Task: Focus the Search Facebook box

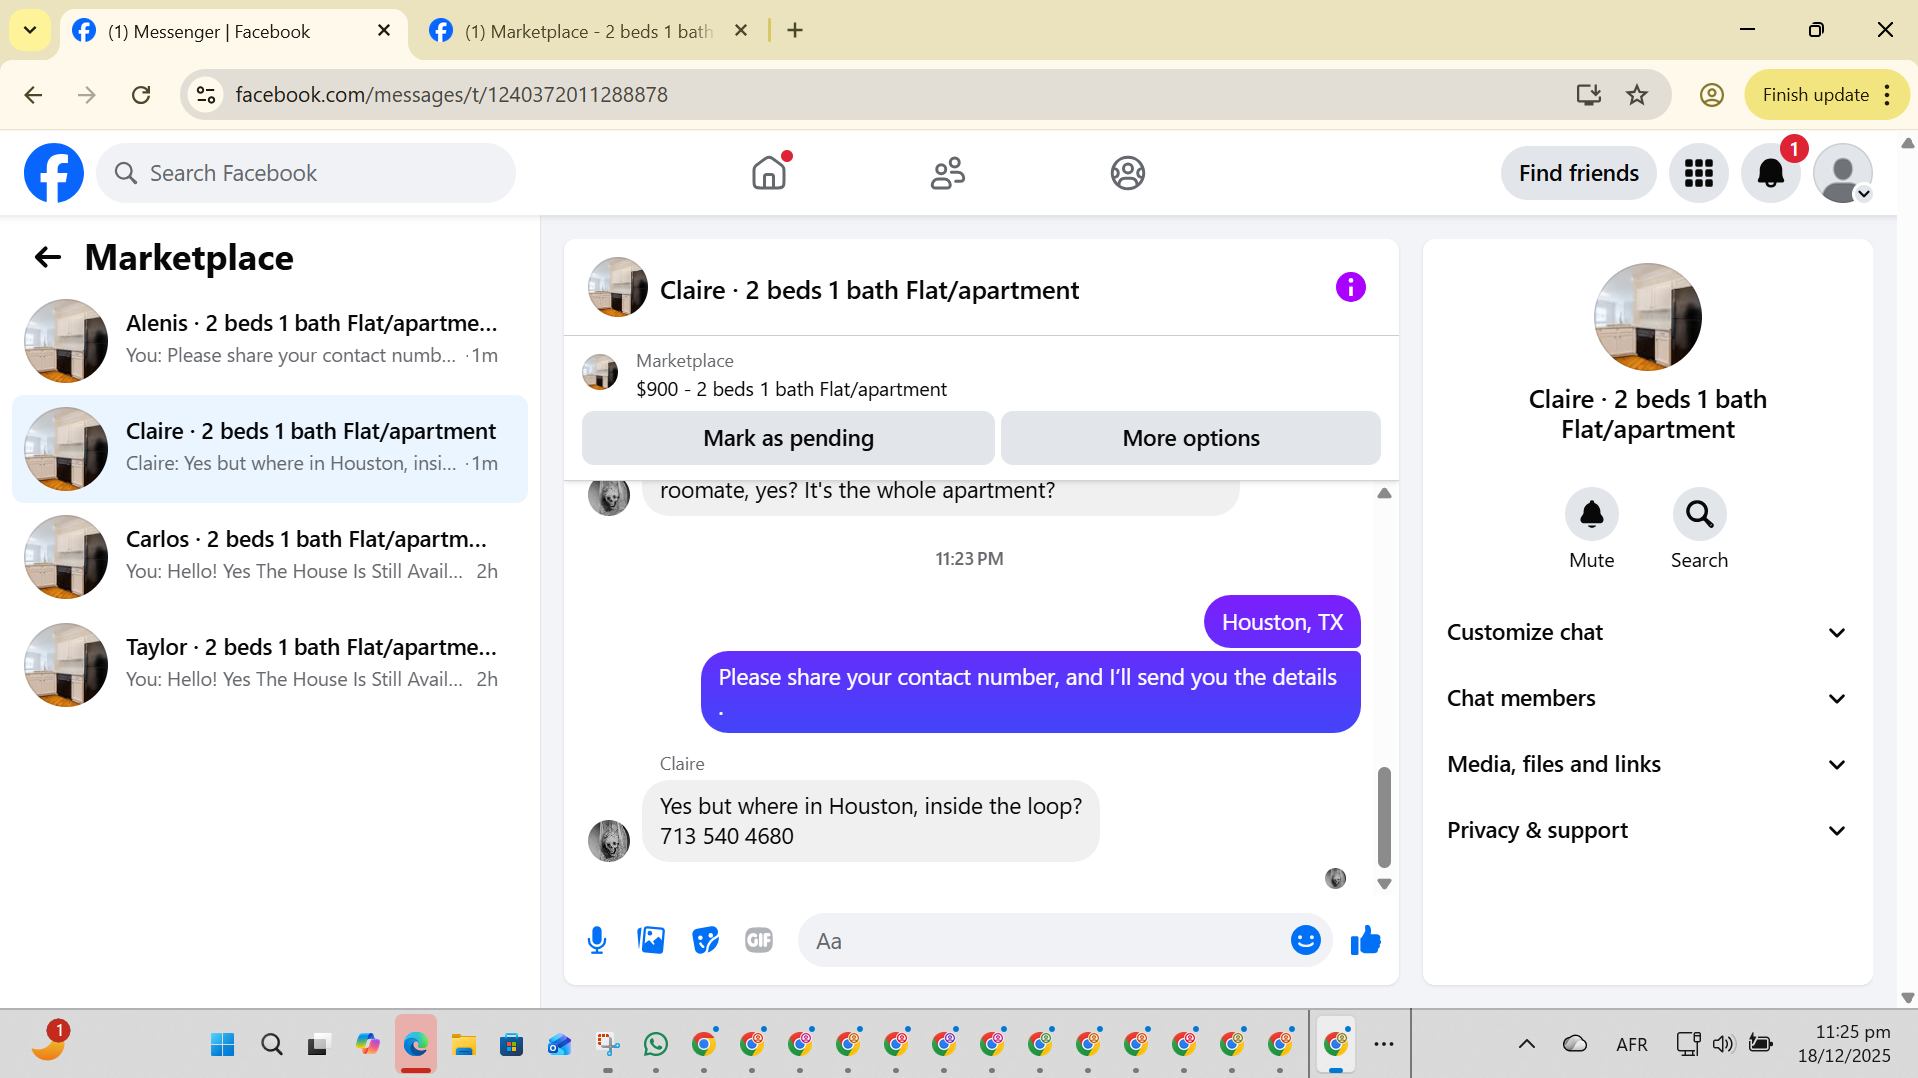Action: [x=306, y=173]
